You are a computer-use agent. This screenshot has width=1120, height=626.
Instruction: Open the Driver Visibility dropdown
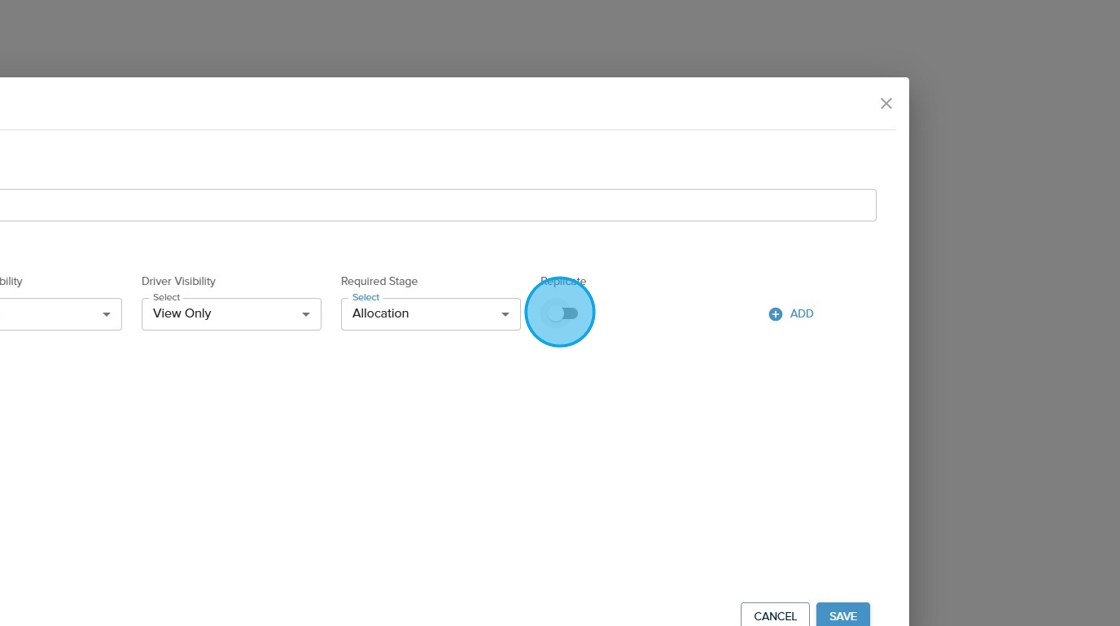(230, 314)
